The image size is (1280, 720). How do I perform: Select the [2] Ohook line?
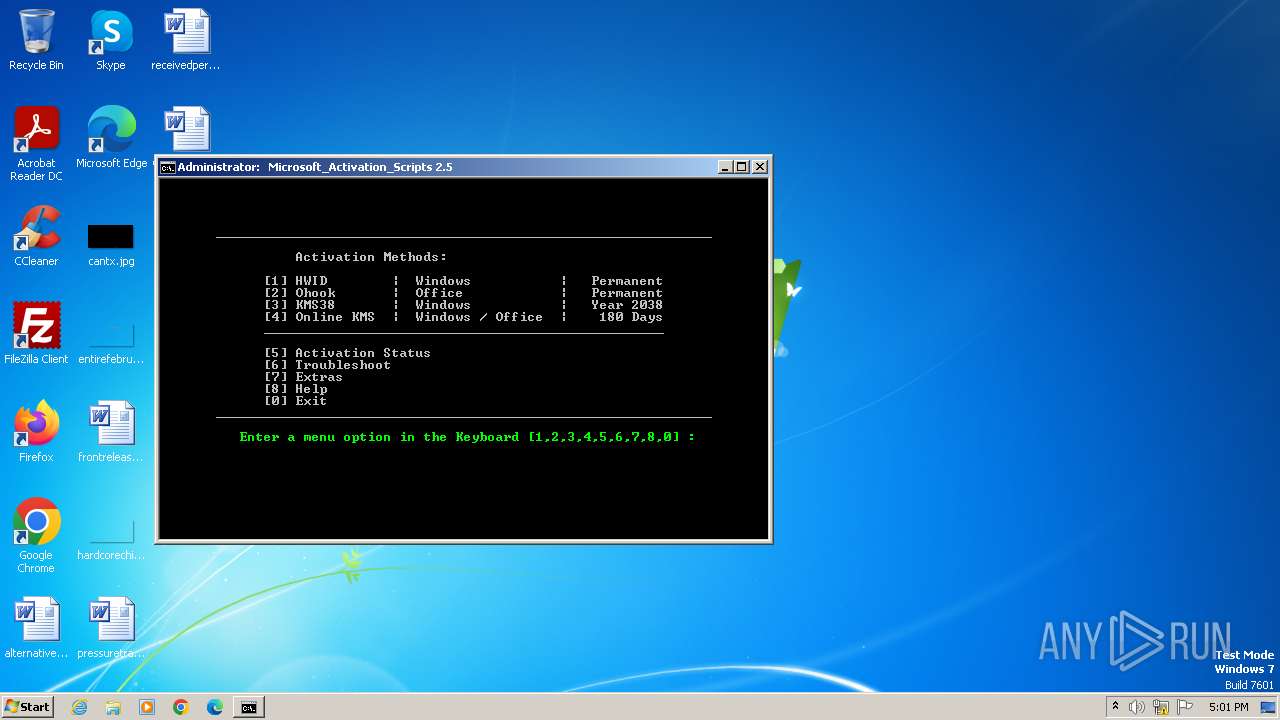point(464,293)
